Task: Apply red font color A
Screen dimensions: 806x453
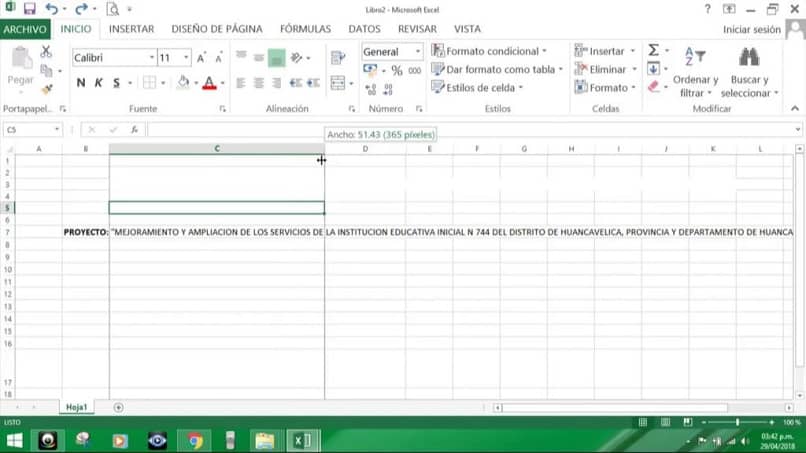Action: coord(209,83)
